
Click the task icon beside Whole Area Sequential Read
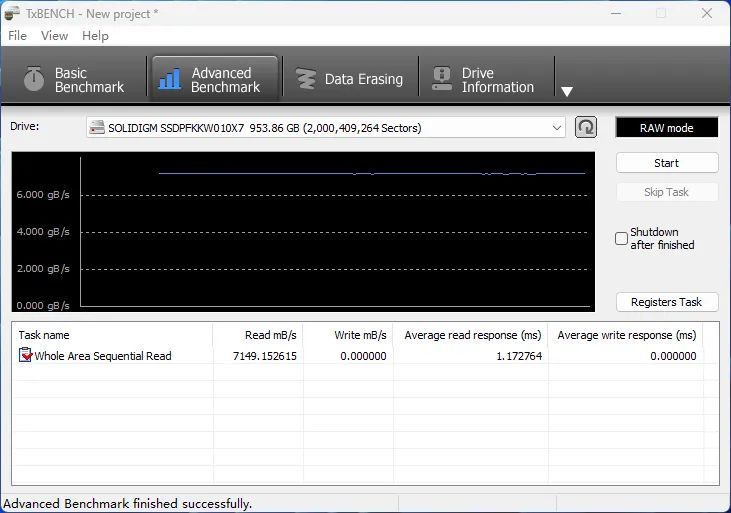coord(25,355)
